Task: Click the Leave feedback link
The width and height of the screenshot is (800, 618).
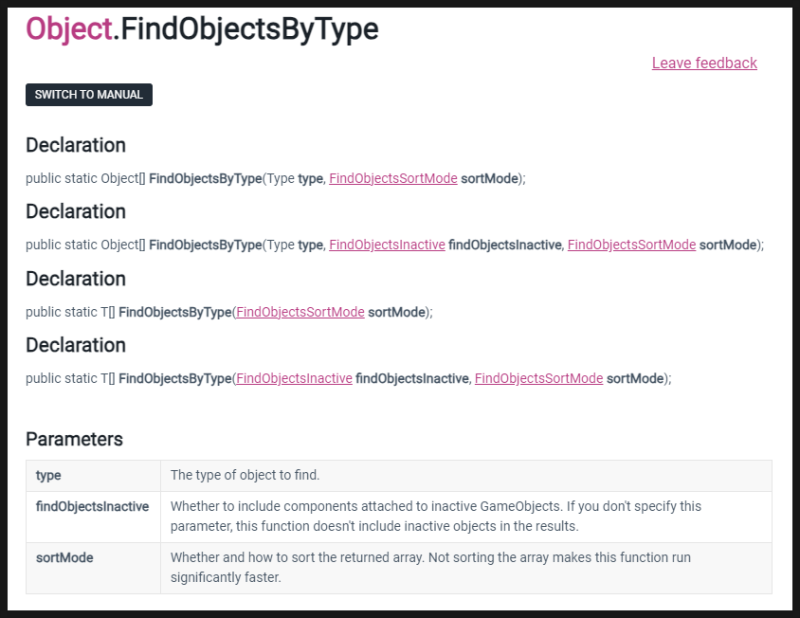Action: [704, 63]
